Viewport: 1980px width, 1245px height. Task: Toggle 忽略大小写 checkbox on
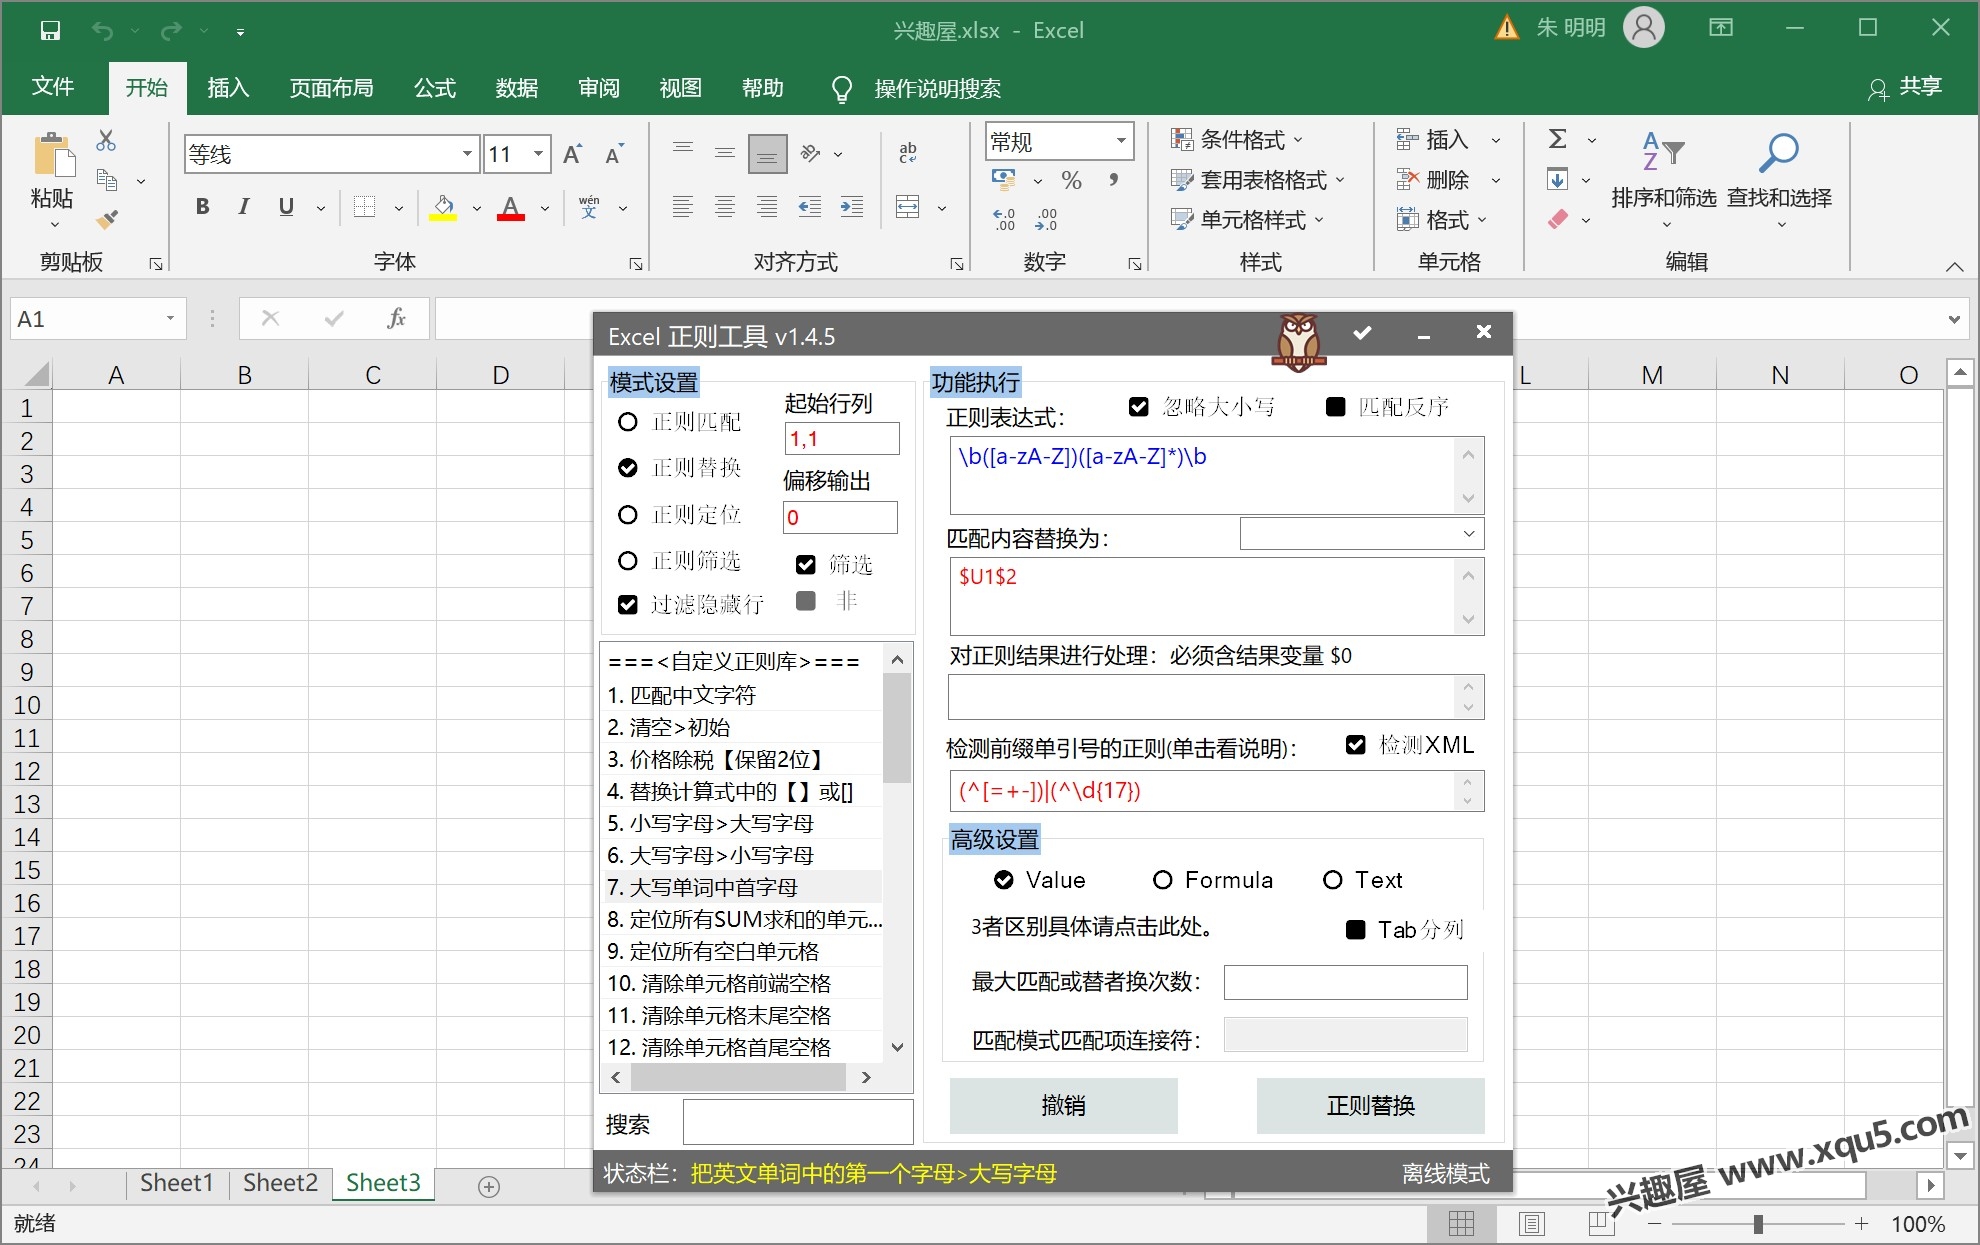[1140, 407]
